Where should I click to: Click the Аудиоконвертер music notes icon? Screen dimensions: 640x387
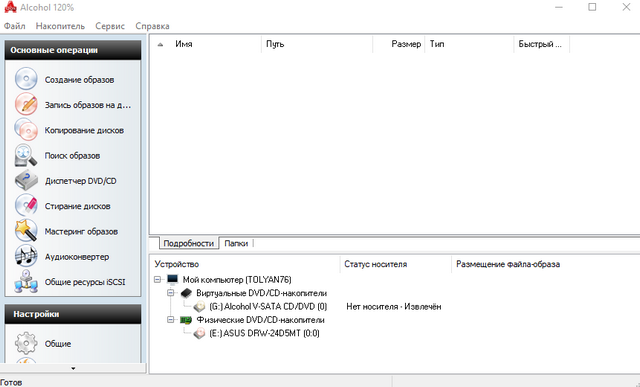26,256
